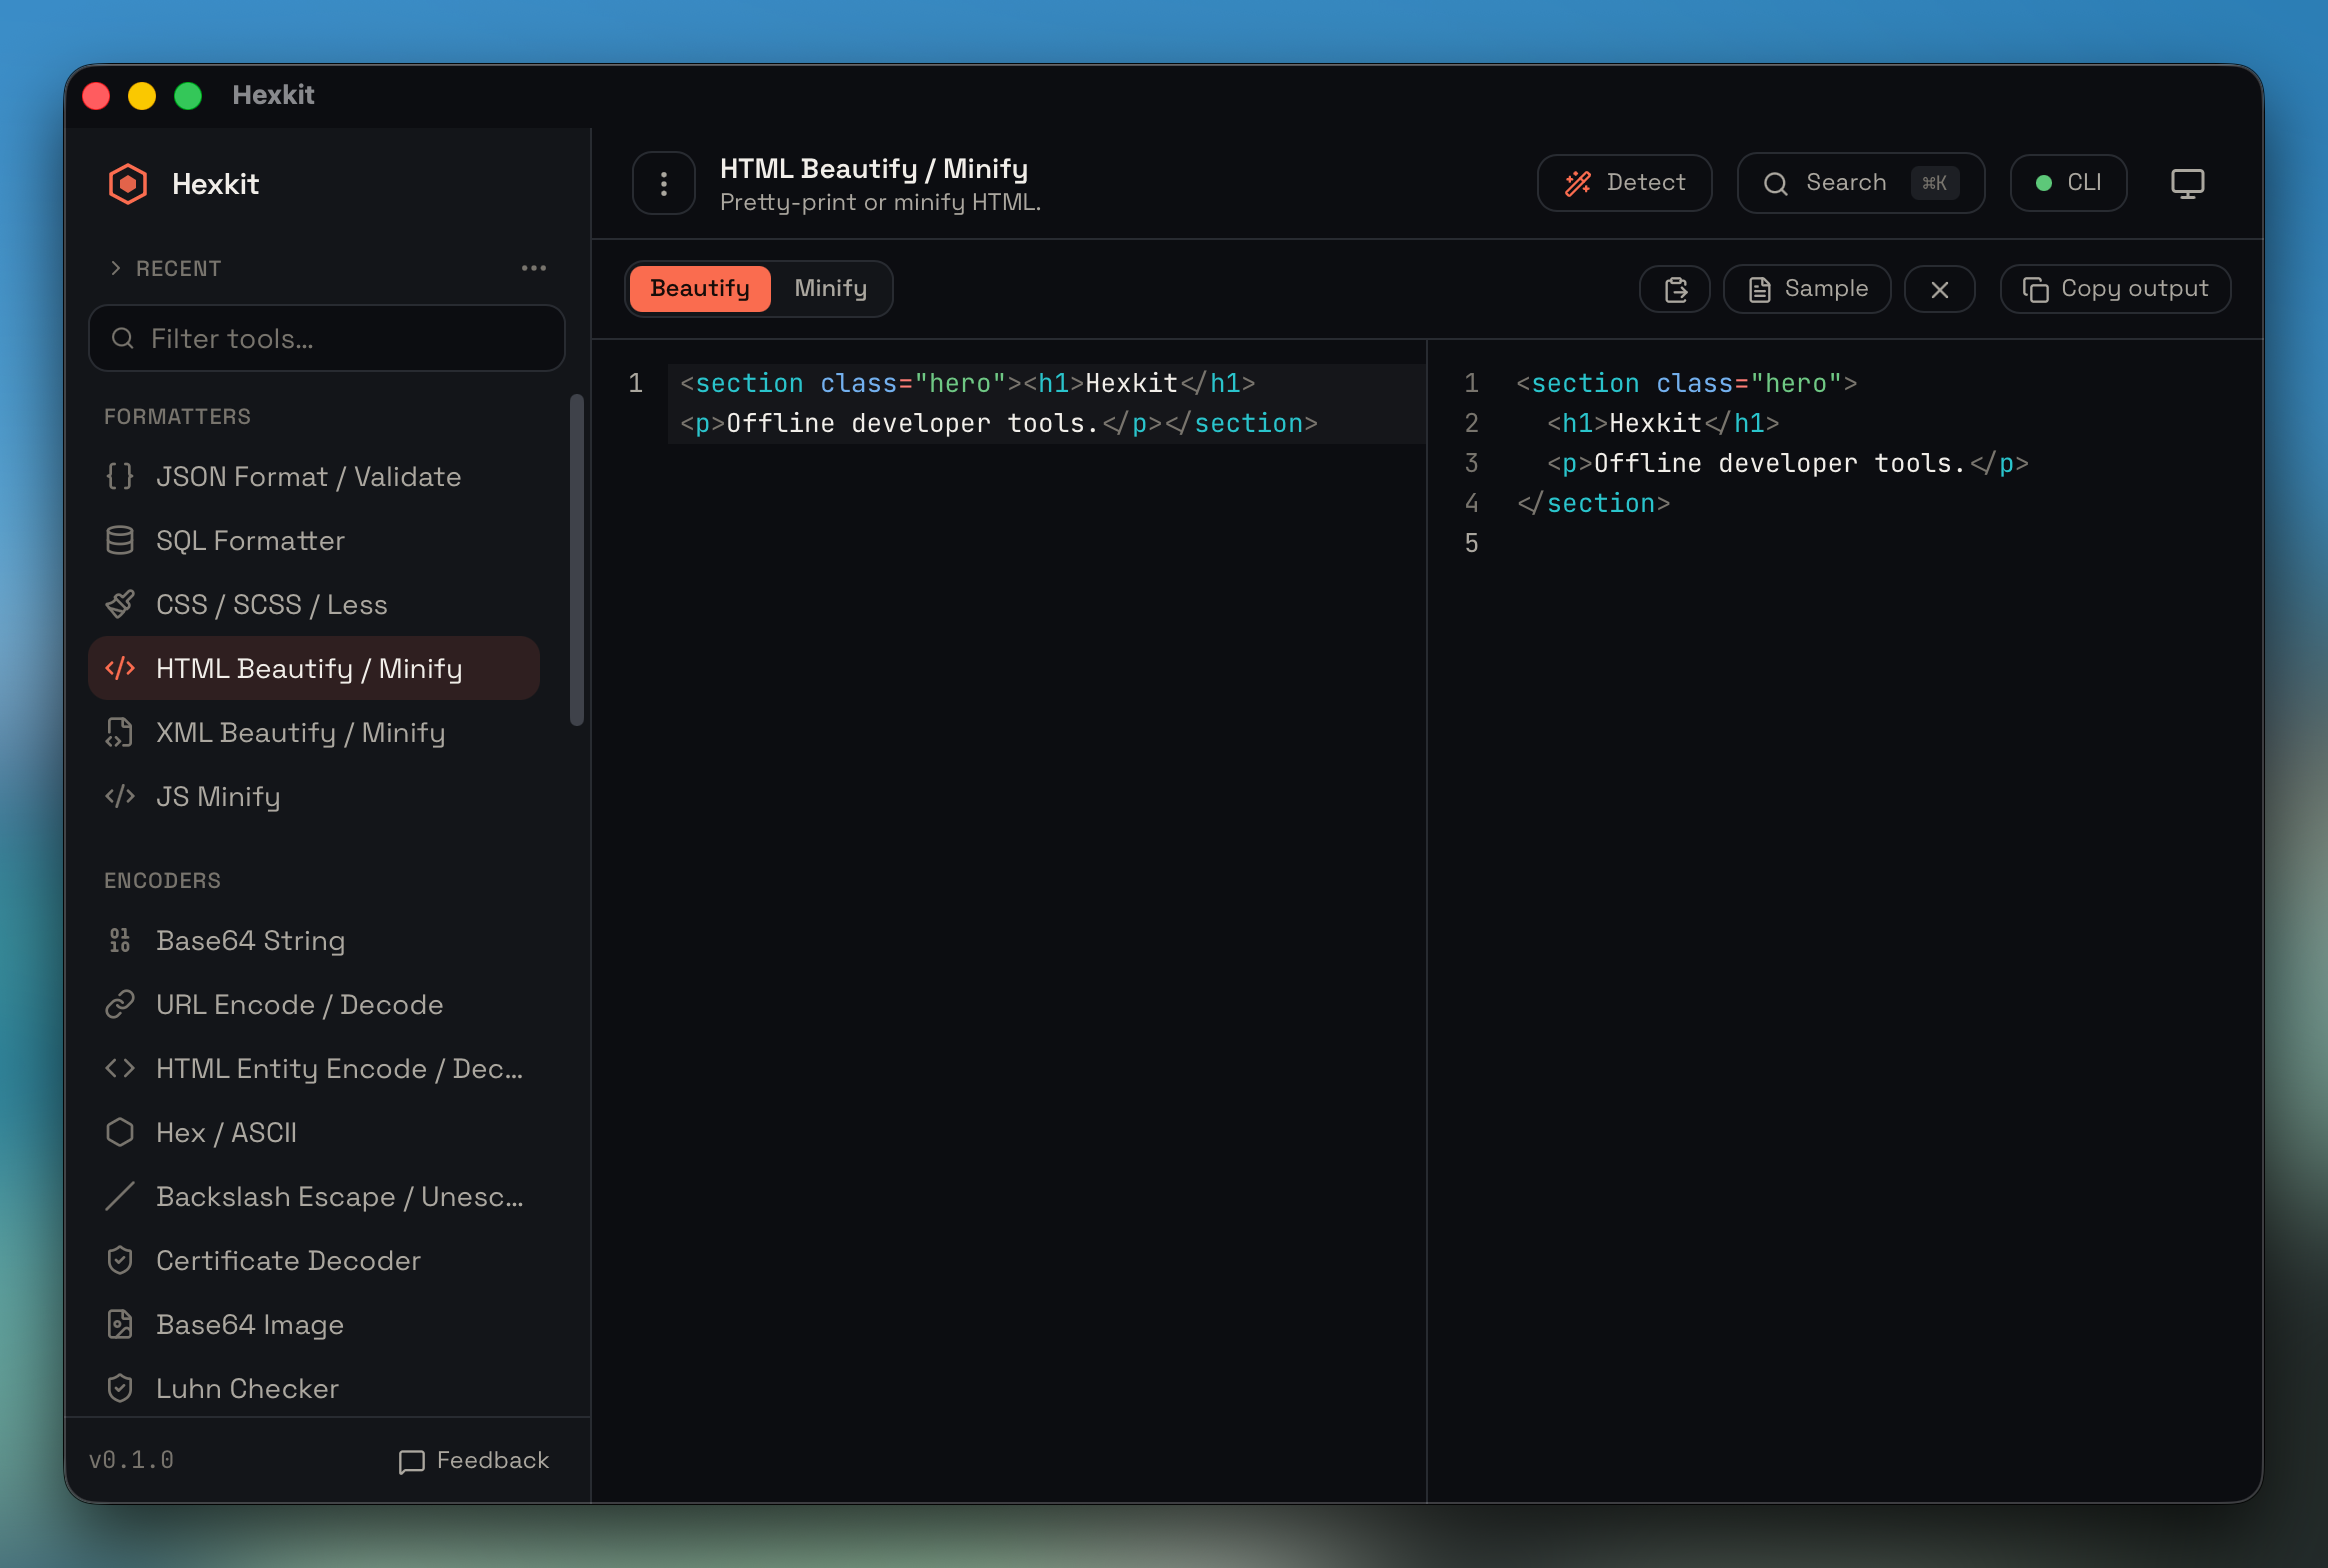Expand the RECENT section chevron

click(116, 268)
